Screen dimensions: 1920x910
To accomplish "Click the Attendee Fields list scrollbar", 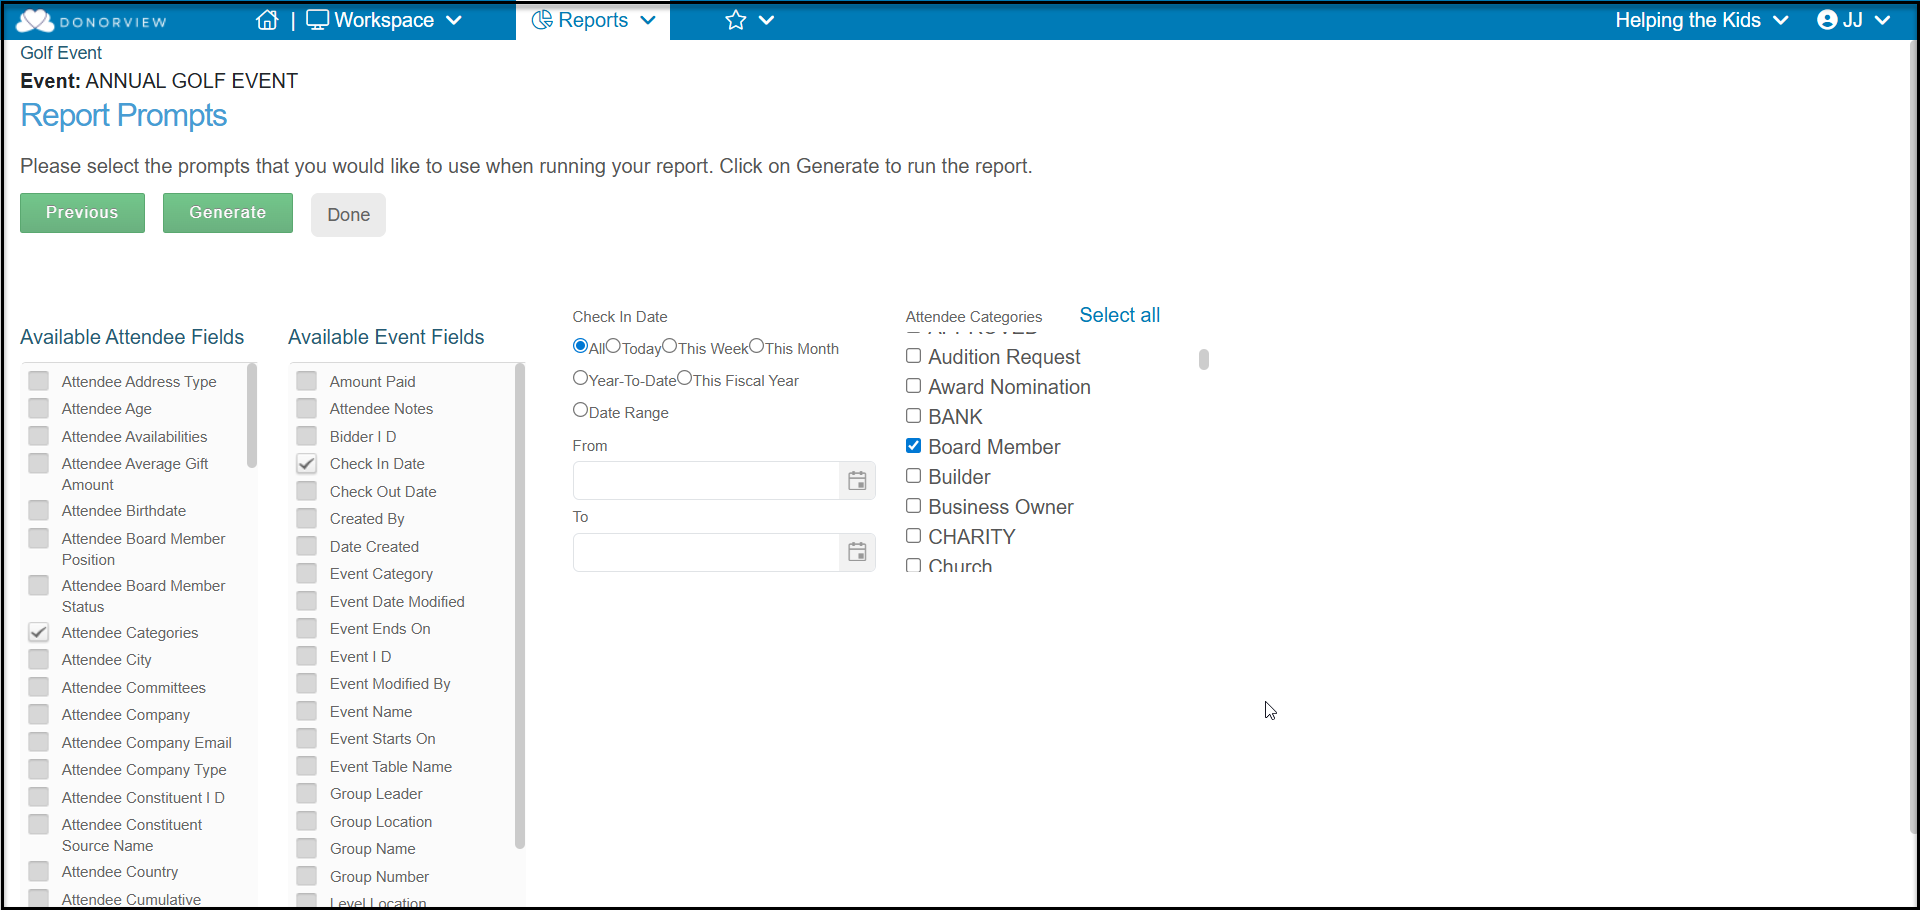I will (x=252, y=415).
